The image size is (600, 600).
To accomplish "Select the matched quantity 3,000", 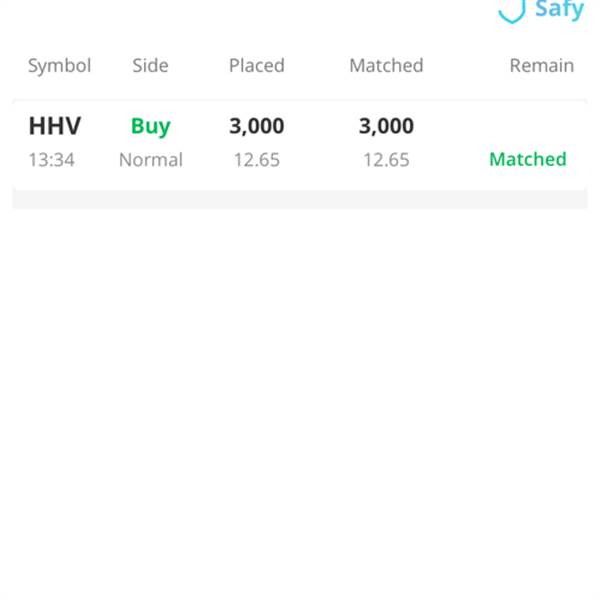I will click(x=386, y=126).
